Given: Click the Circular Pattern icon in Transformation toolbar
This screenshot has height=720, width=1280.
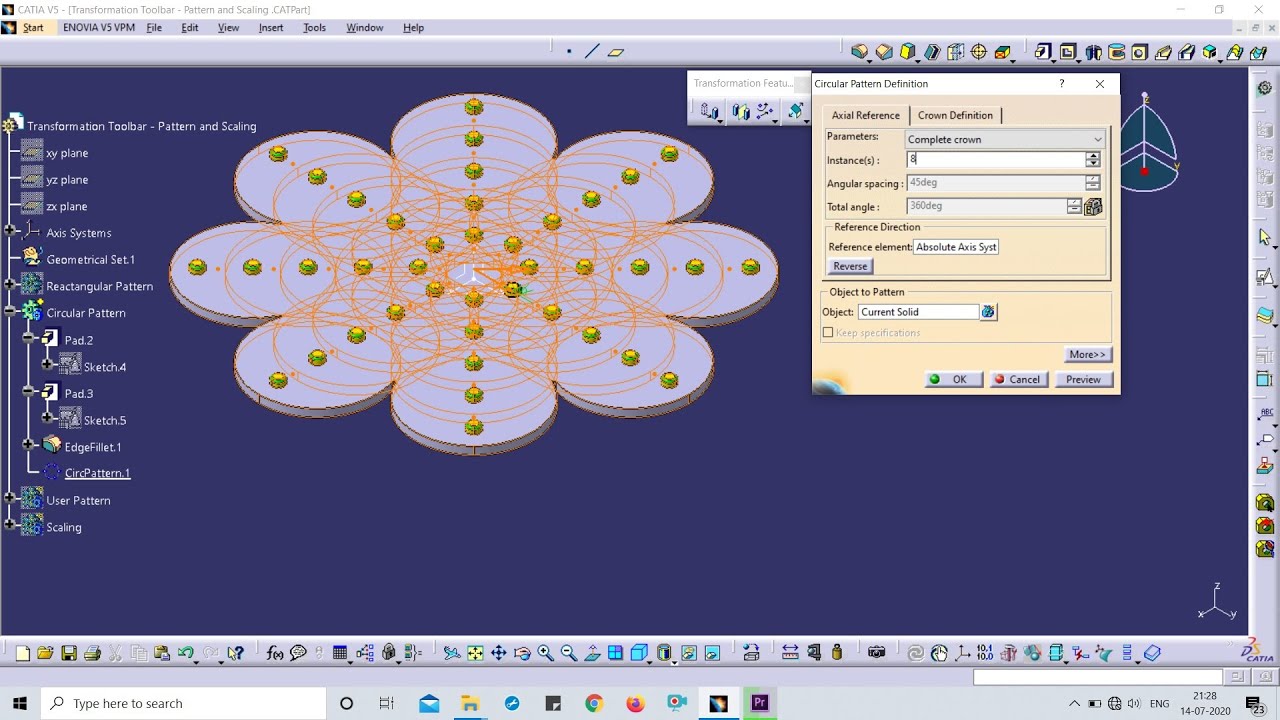Looking at the screenshot, I should click(x=766, y=112).
